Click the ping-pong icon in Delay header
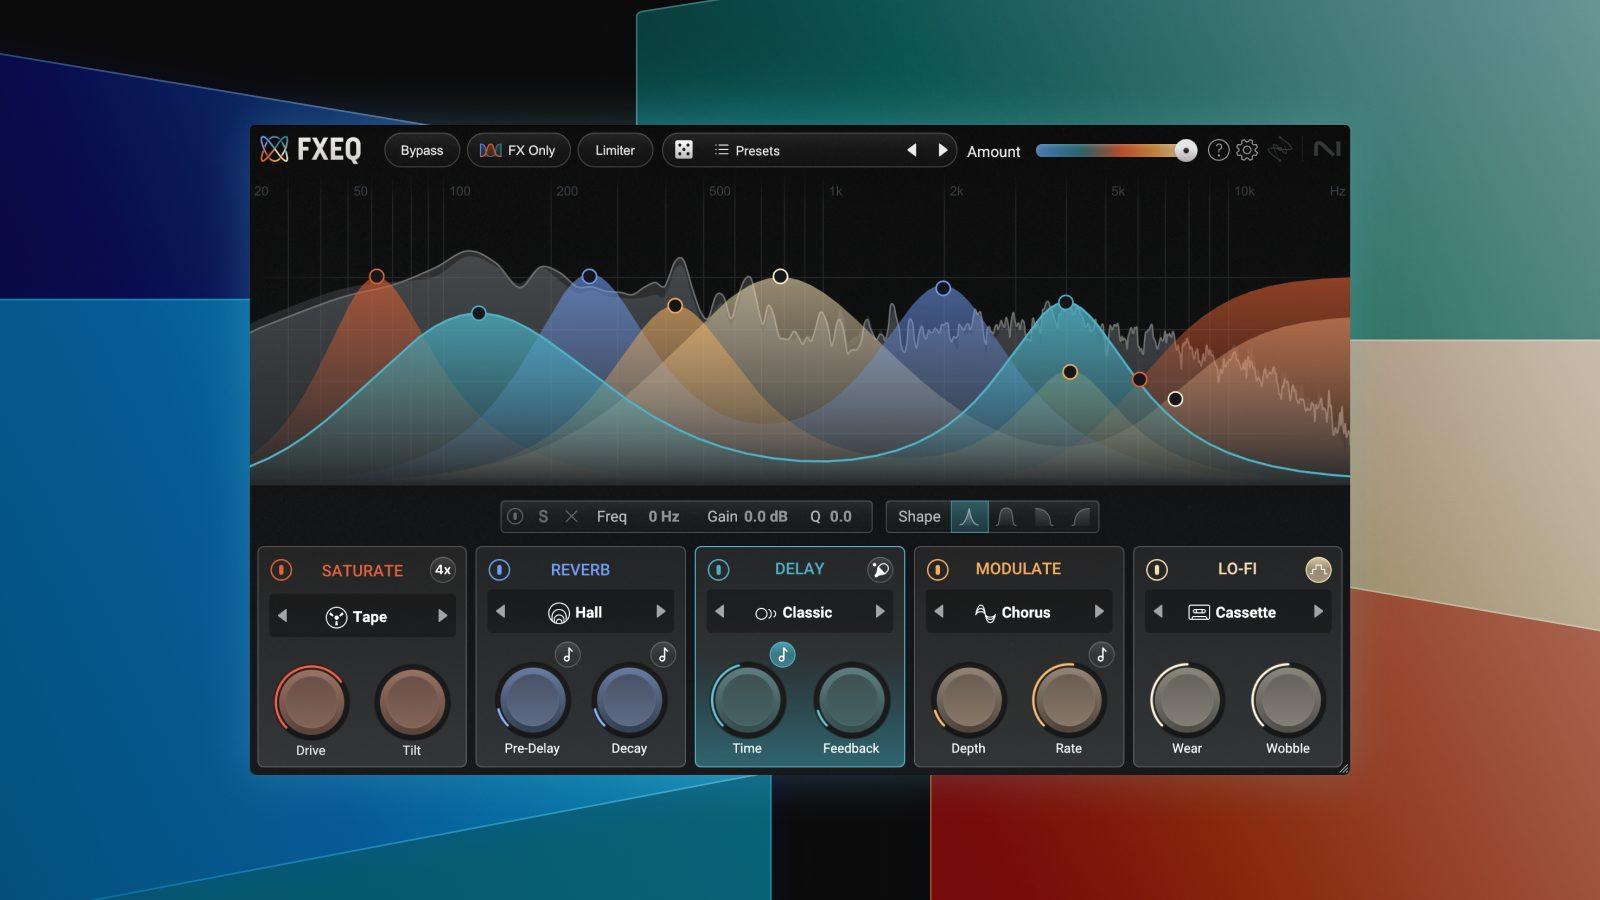Screen dimensions: 1600x900 tap(880, 569)
